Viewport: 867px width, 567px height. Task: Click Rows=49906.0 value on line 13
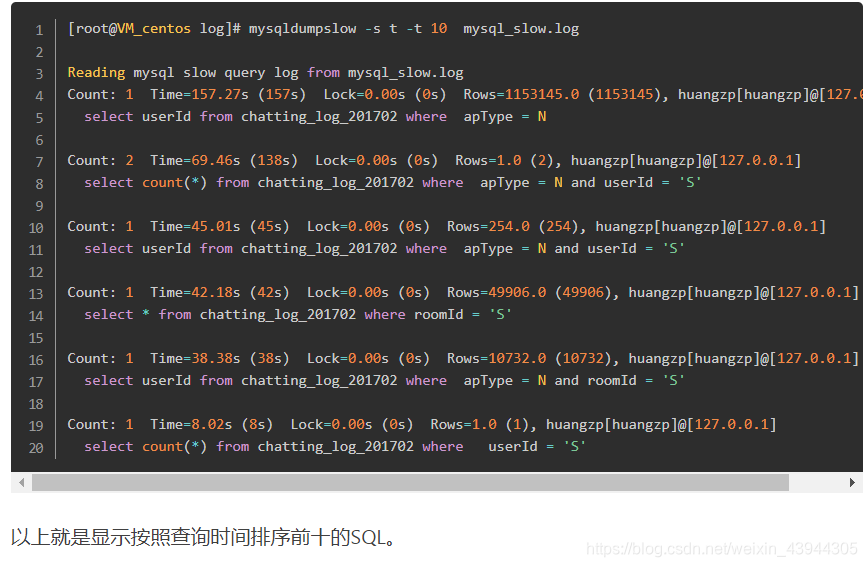click(x=497, y=293)
